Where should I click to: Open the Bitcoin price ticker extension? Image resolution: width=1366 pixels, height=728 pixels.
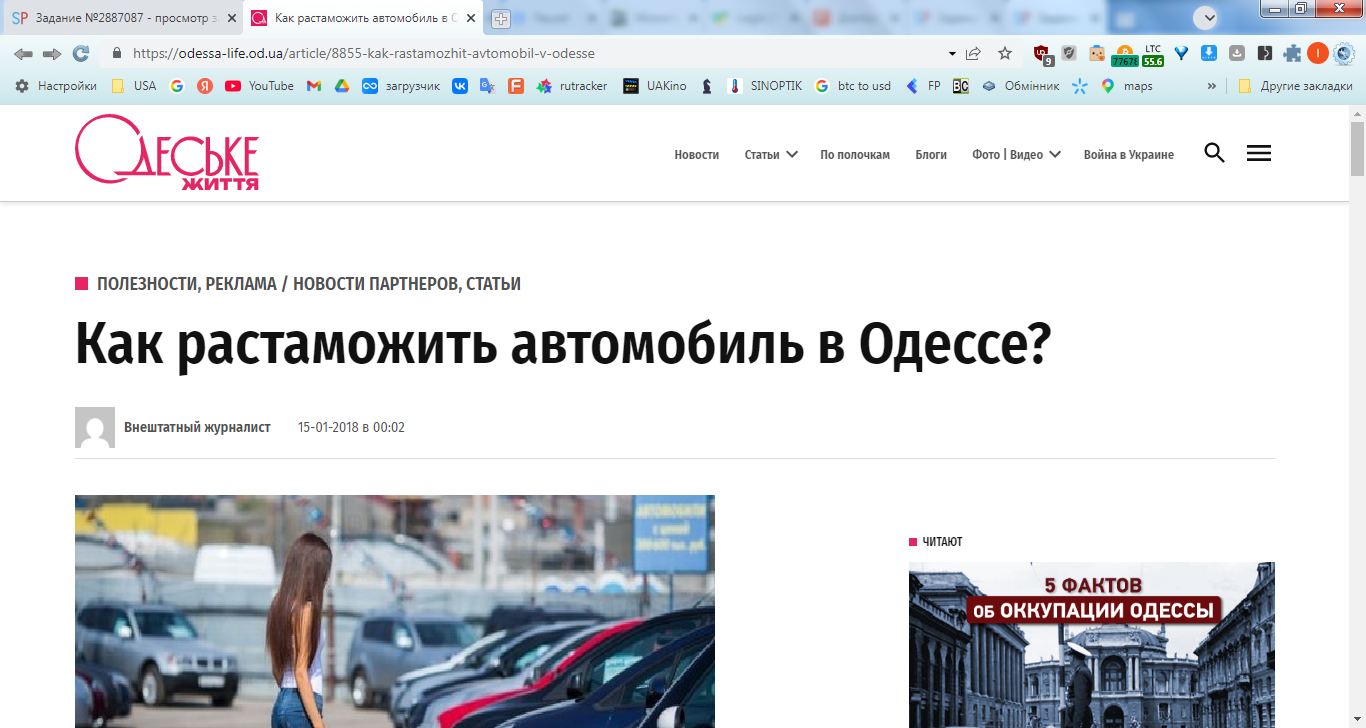(1124, 55)
